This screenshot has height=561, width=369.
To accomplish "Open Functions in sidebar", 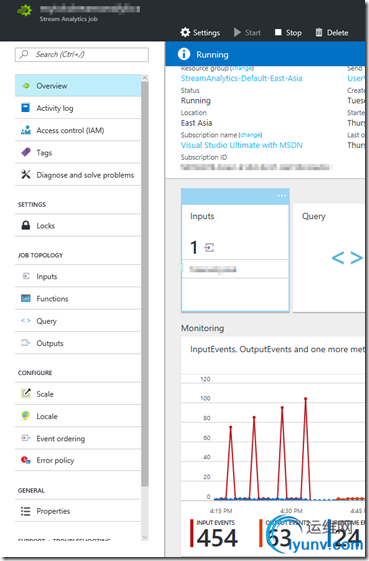I will coord(78,299).
